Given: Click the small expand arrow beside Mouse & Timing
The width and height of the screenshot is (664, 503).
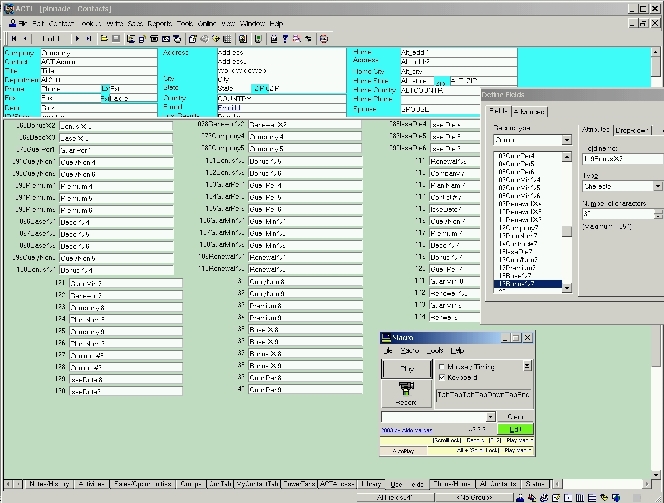Looking at the screenshot, I should coord(527,366).
